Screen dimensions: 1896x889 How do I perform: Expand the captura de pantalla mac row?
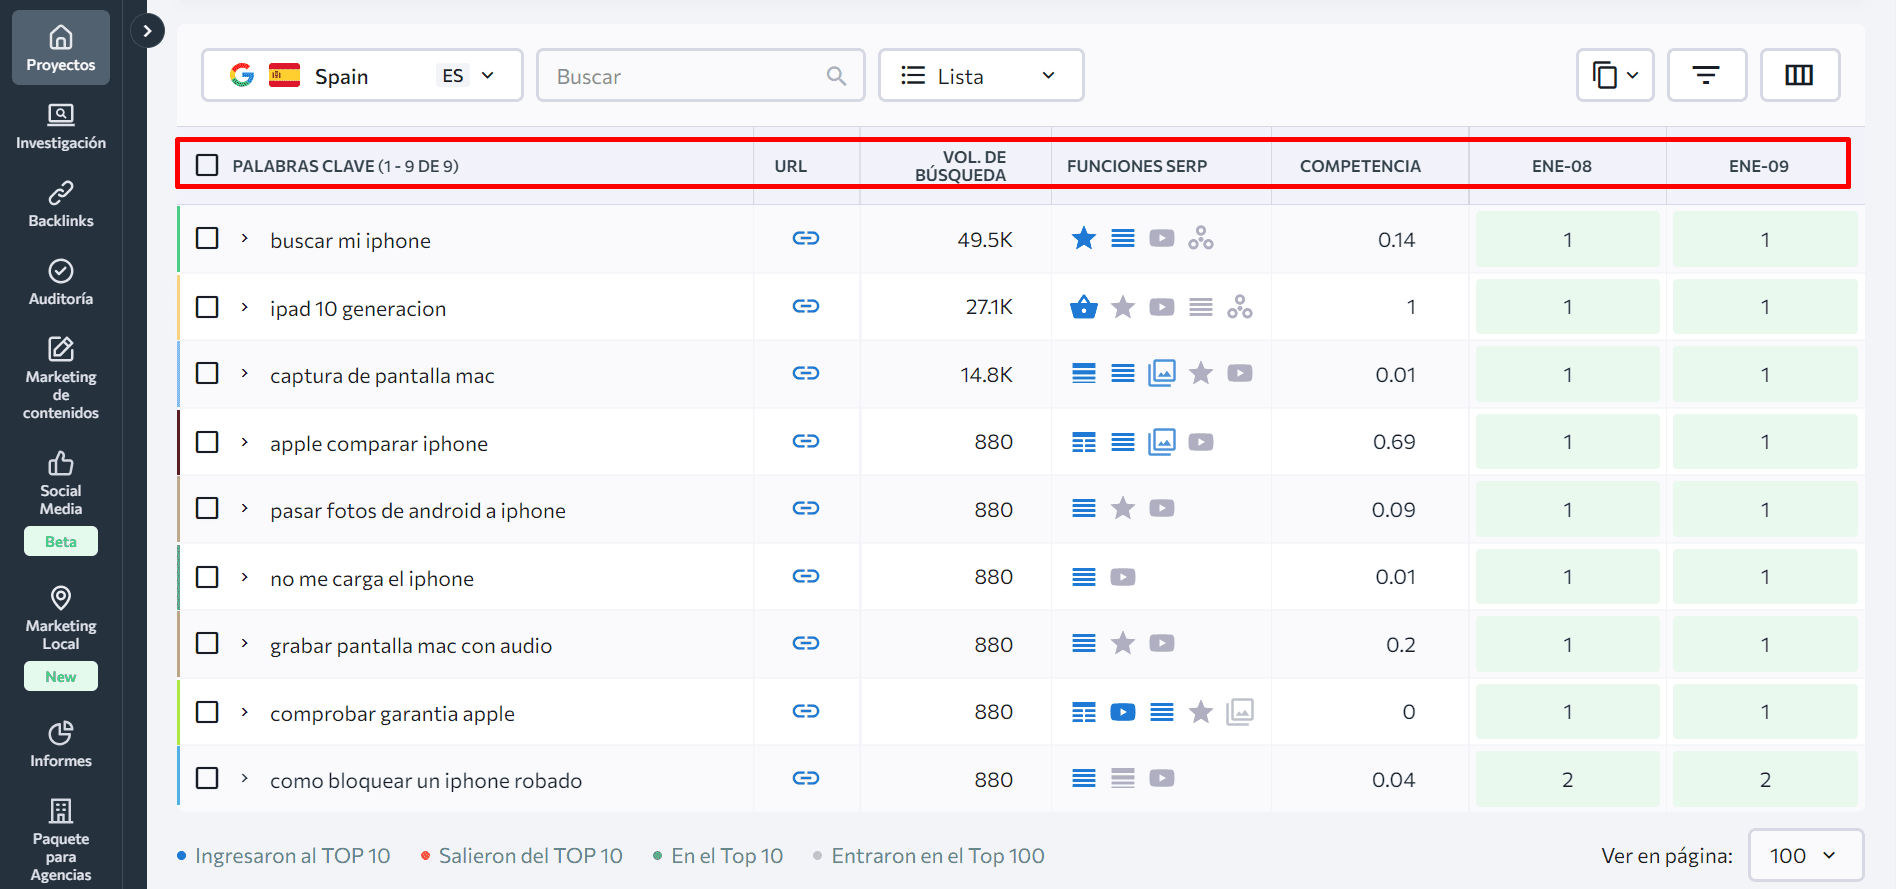tap(244, 373)
